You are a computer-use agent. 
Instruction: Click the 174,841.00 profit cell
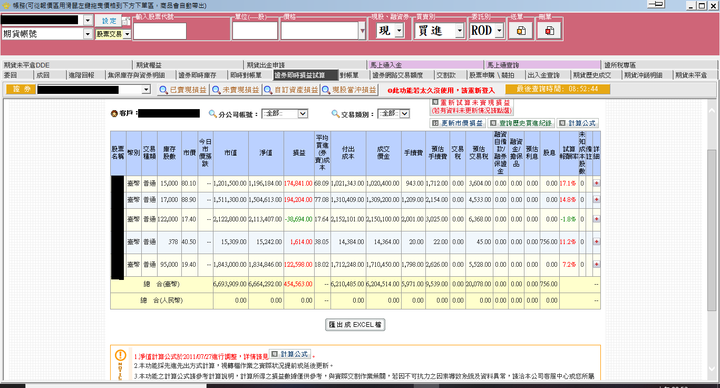[298, 183]
